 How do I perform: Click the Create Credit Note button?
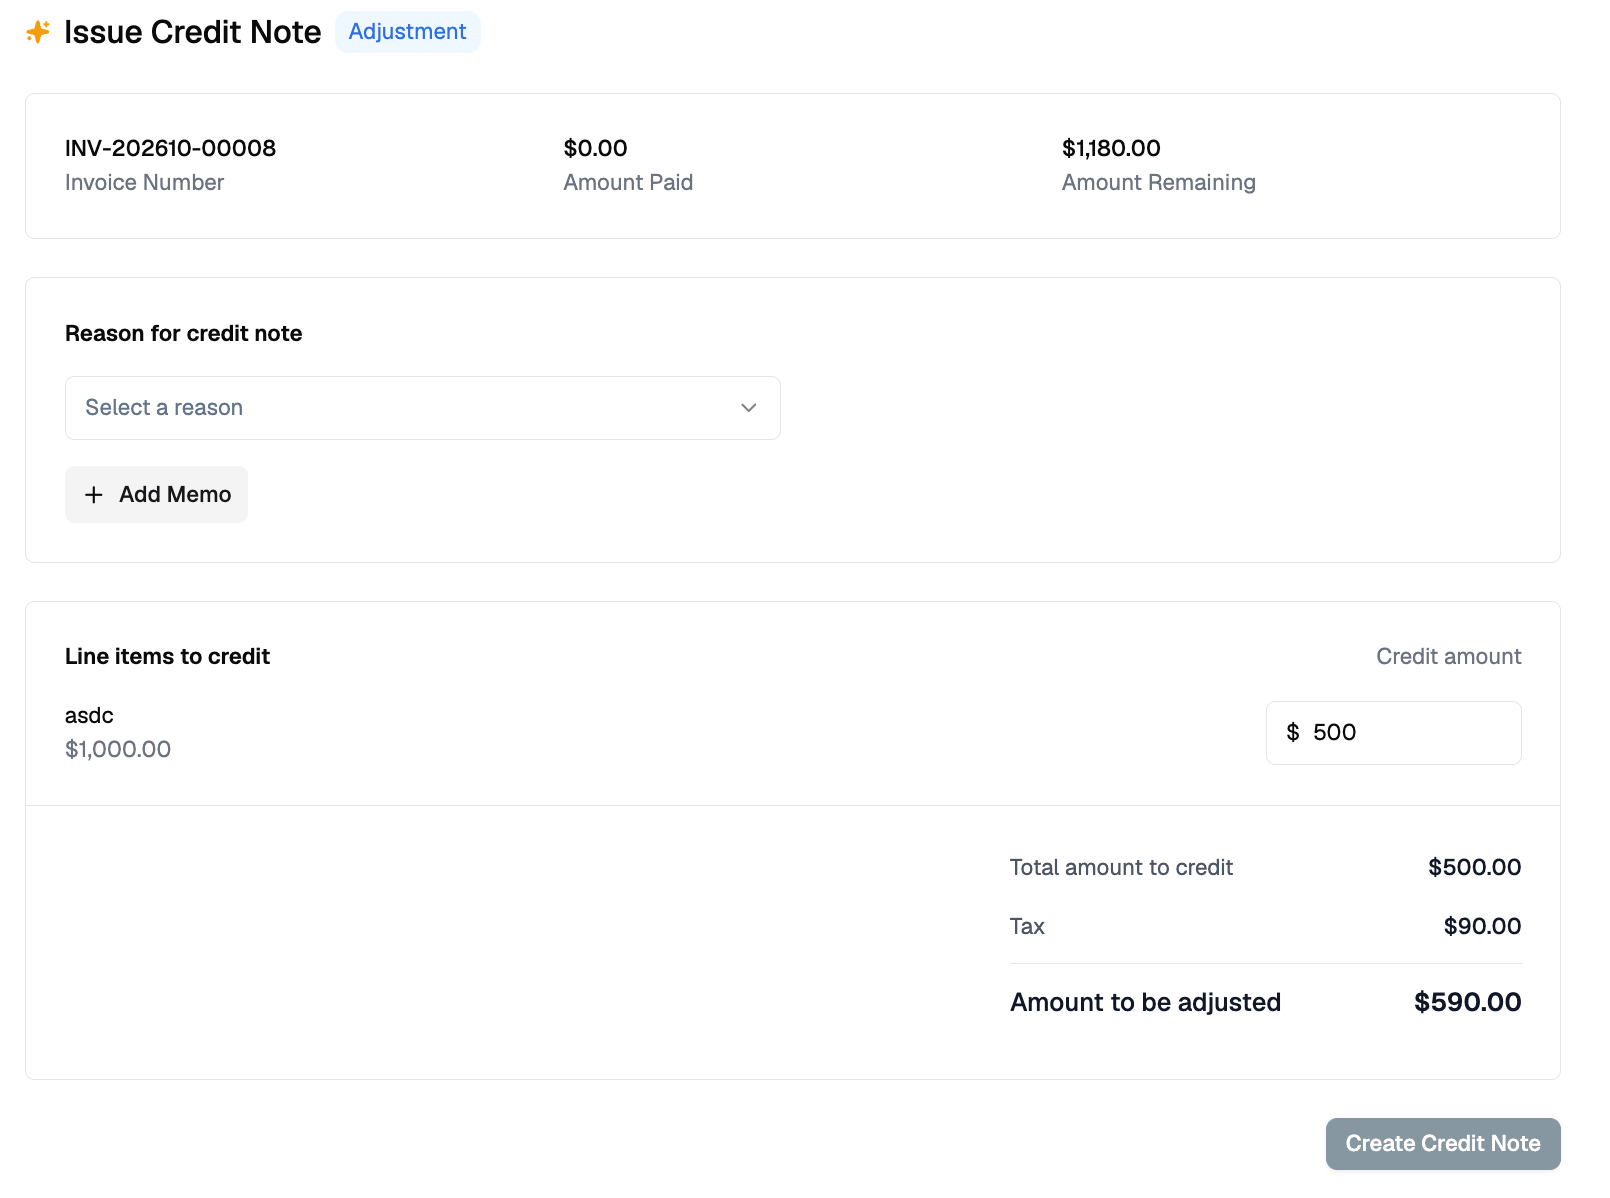(1442, 1143)
